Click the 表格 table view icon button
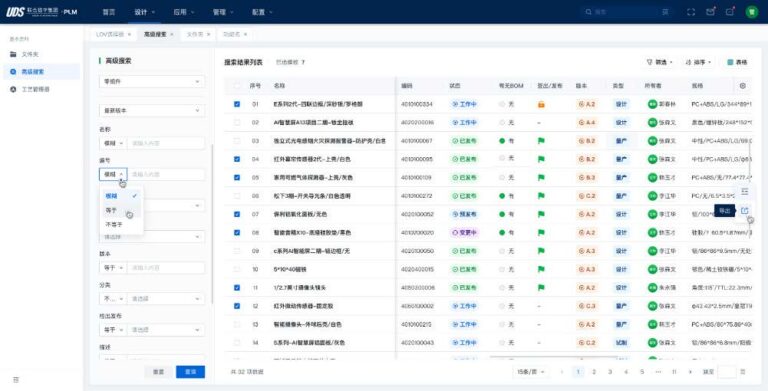768x391 pixels. (738, 62)
